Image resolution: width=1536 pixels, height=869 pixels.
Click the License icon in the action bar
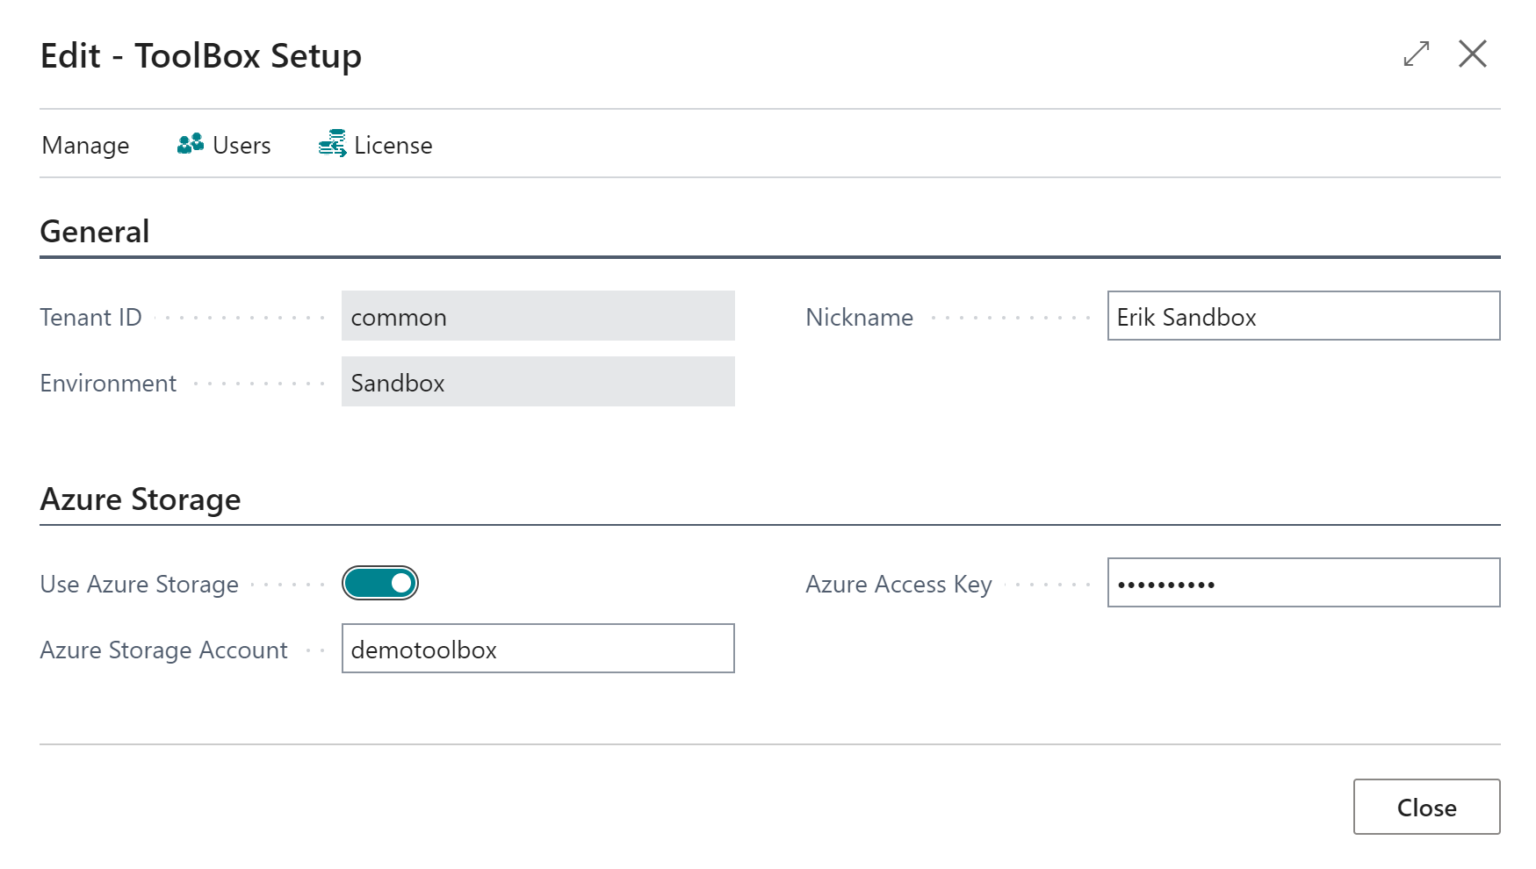tap(333, 144)
